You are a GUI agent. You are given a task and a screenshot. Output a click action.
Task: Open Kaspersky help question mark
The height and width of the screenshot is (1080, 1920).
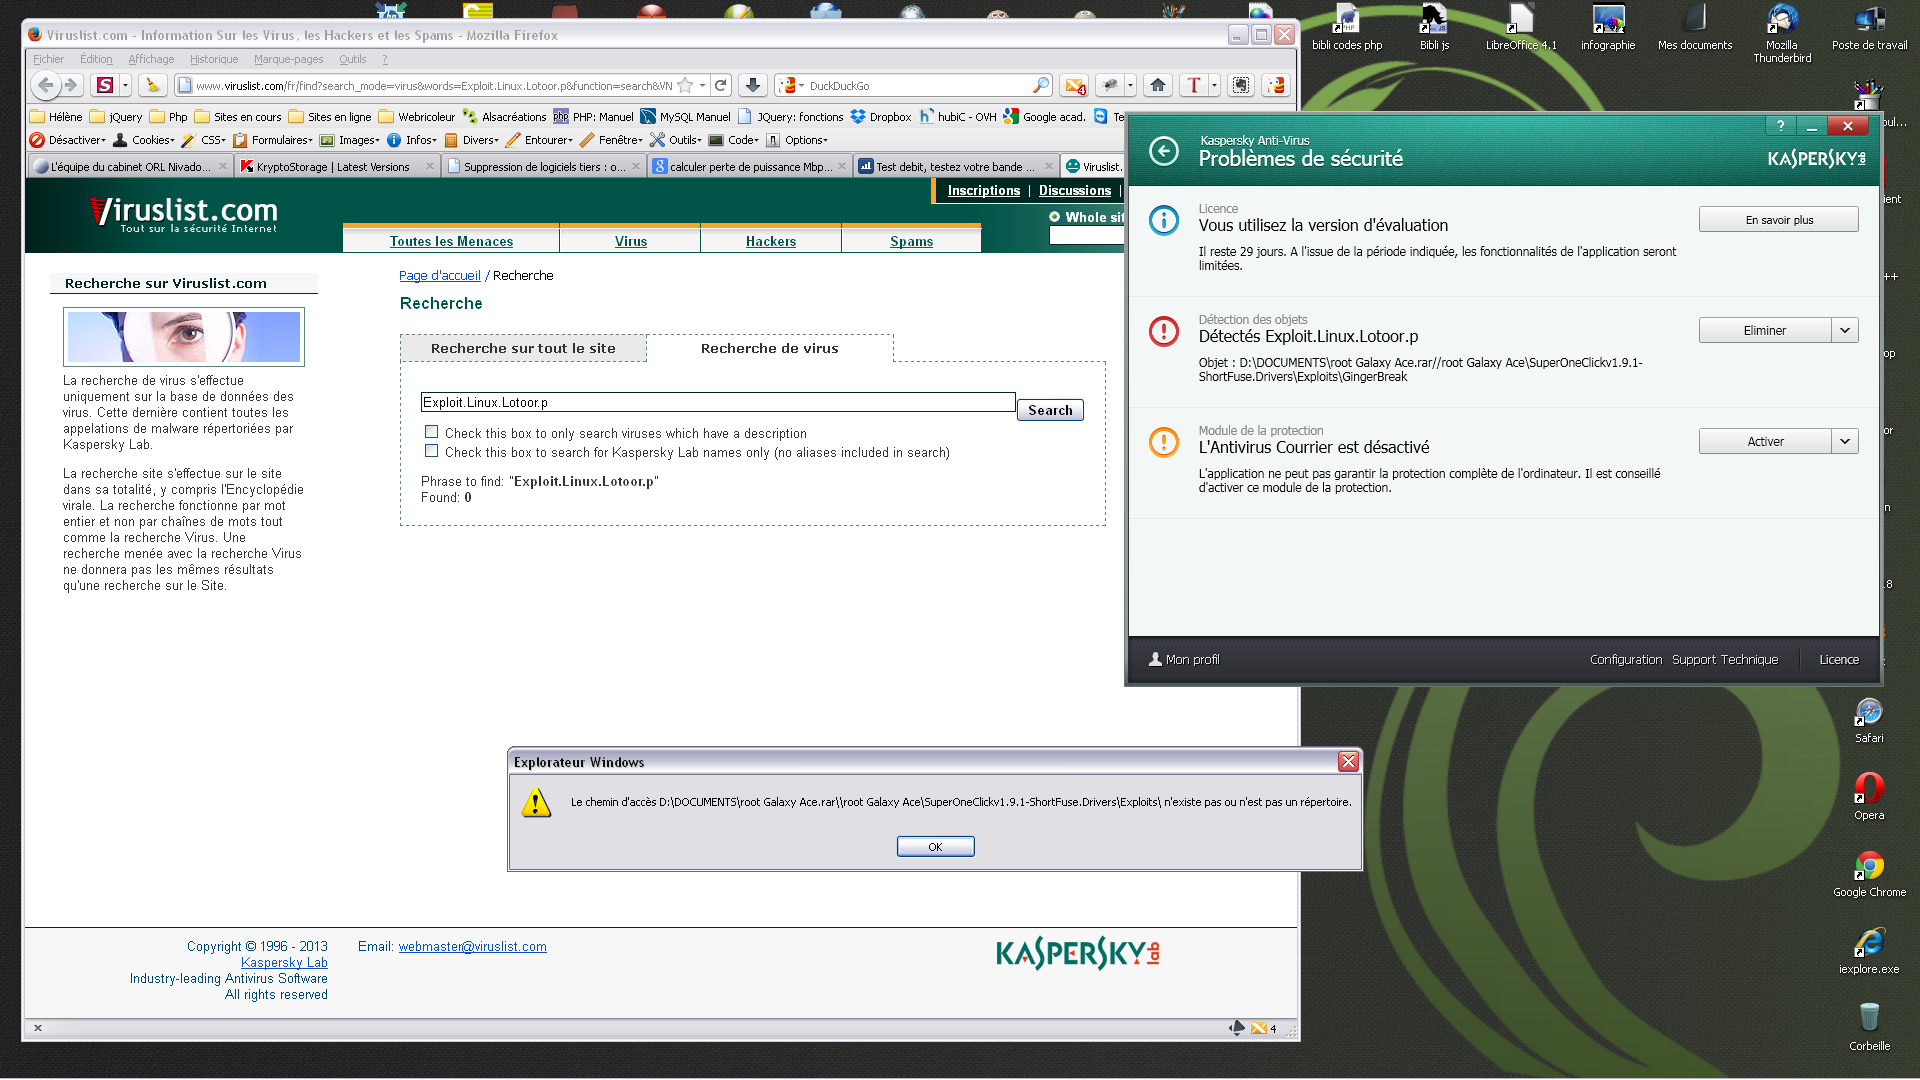[x=1780, y=126]
